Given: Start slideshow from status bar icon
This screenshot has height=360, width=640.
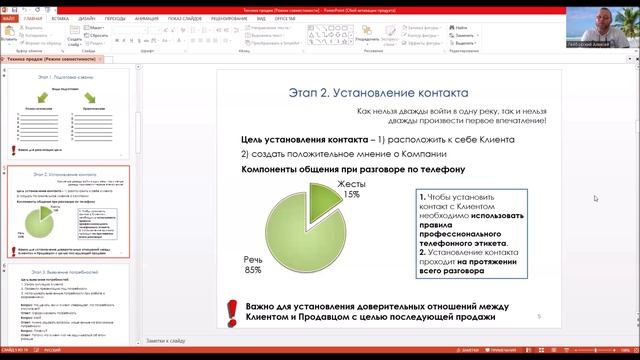Looking at the screenshot, I should coord(566,350).
